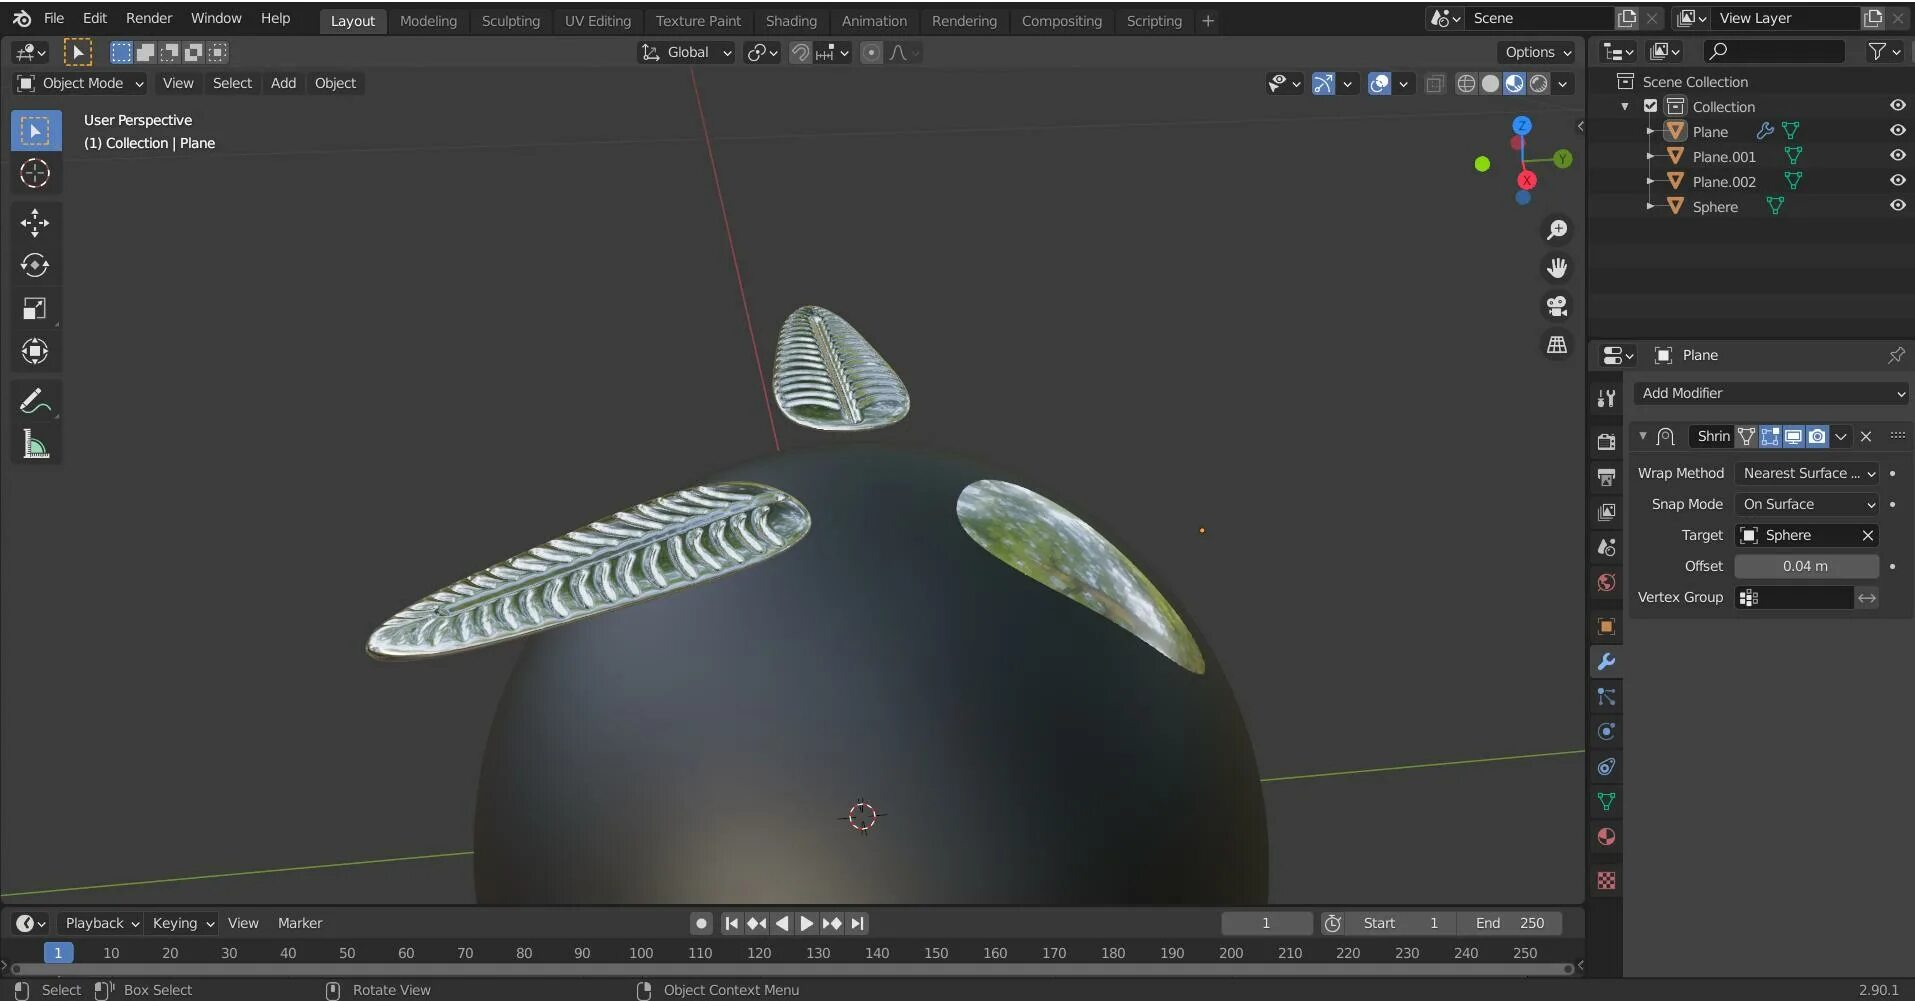Open the Particle properties tab

tap(1606, 696)
